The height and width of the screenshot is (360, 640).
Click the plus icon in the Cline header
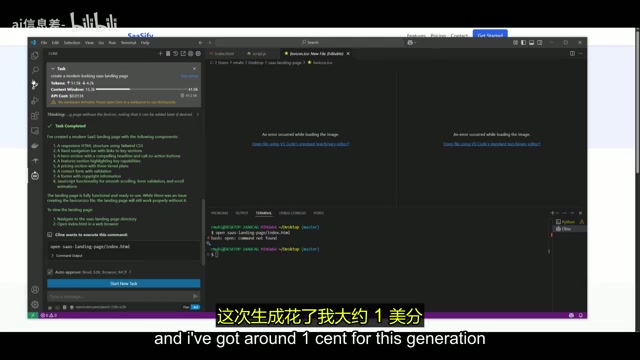pyautogui.click(x=160, y=53)
